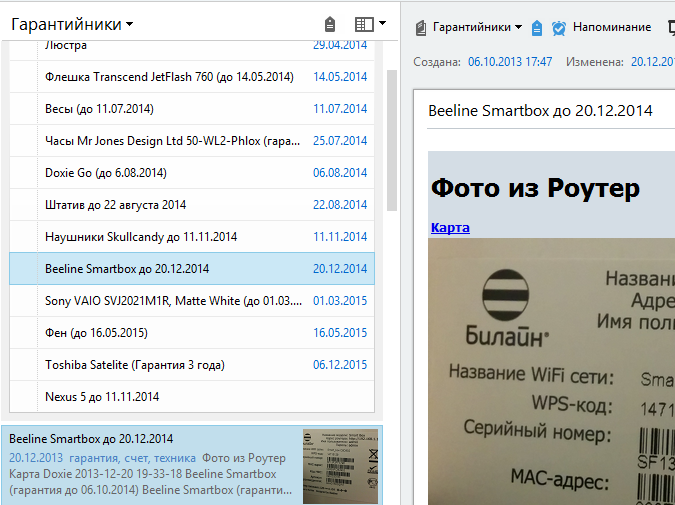This screenshot has height=505, width=675.
Task: Select Штатив до 22 августа 2014 note
Action: (x=192, y=204)
